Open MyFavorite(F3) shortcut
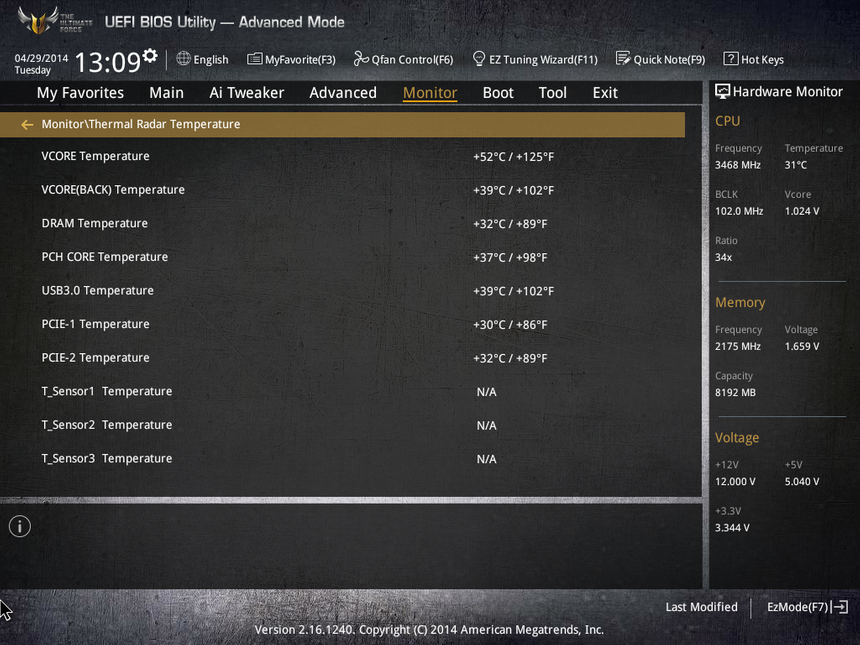Image resolution: width=860 pixels, height=645 pixels. (291, 59)
